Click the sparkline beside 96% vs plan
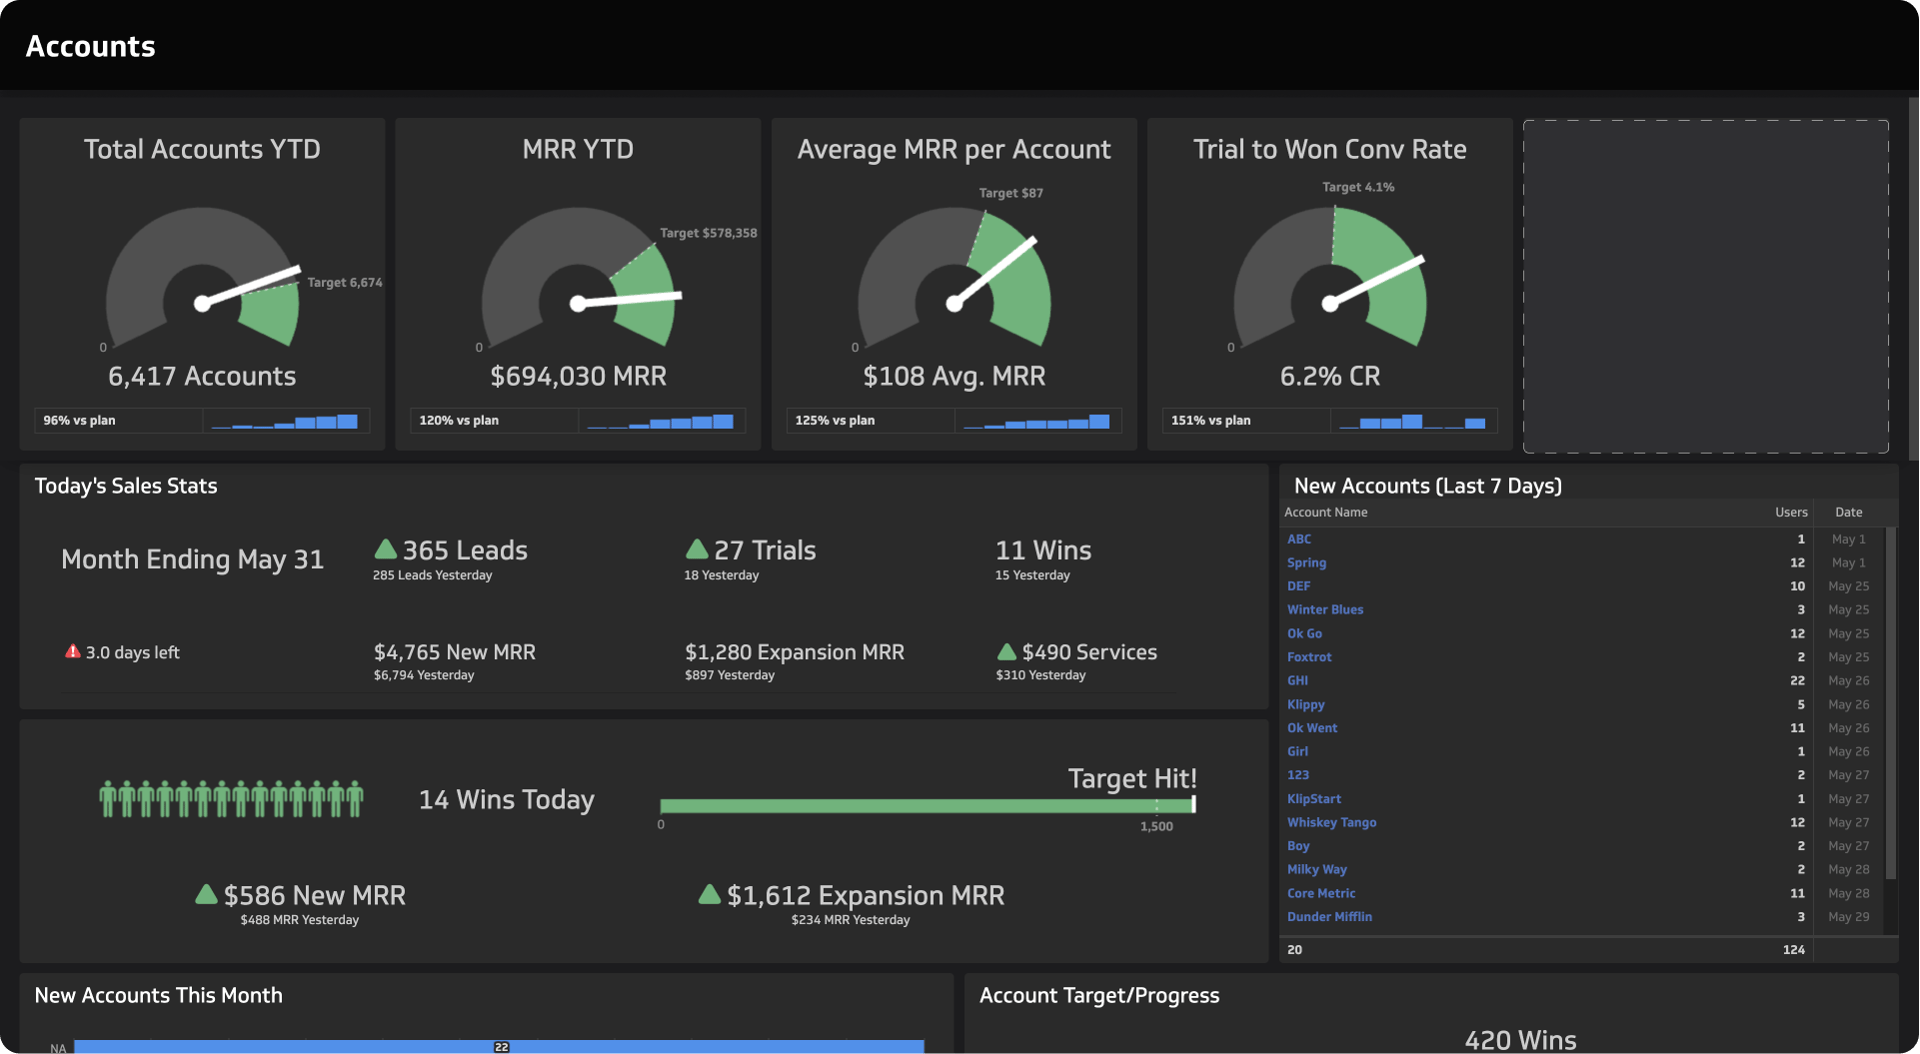The height and width of the screenshot is (1054, 1920). (286, 420)
